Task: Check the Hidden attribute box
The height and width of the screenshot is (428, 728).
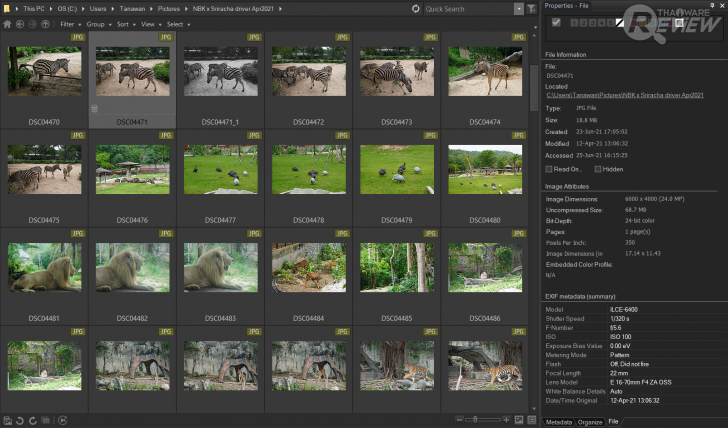Action: (x=598, y=169)
